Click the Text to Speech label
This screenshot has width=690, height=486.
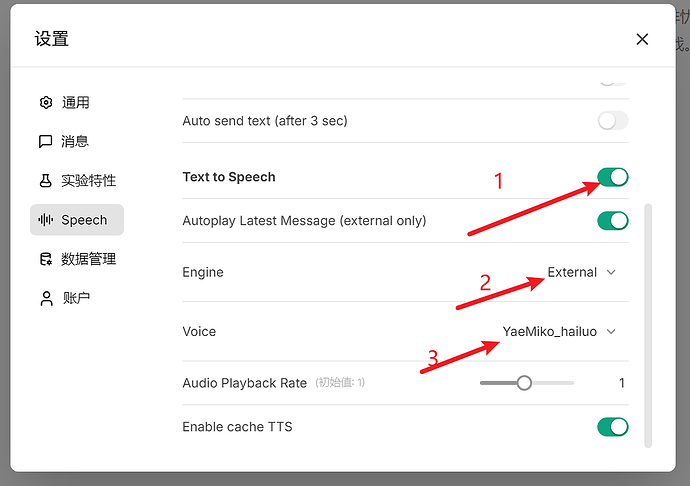(229, 177)
